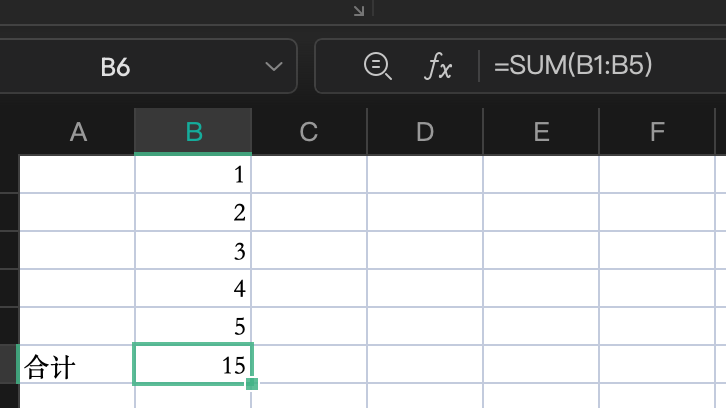Viewport: 726px width, 408px height.
Task: Click the green fill handle of B6
Action: click(x=251, y=383)
